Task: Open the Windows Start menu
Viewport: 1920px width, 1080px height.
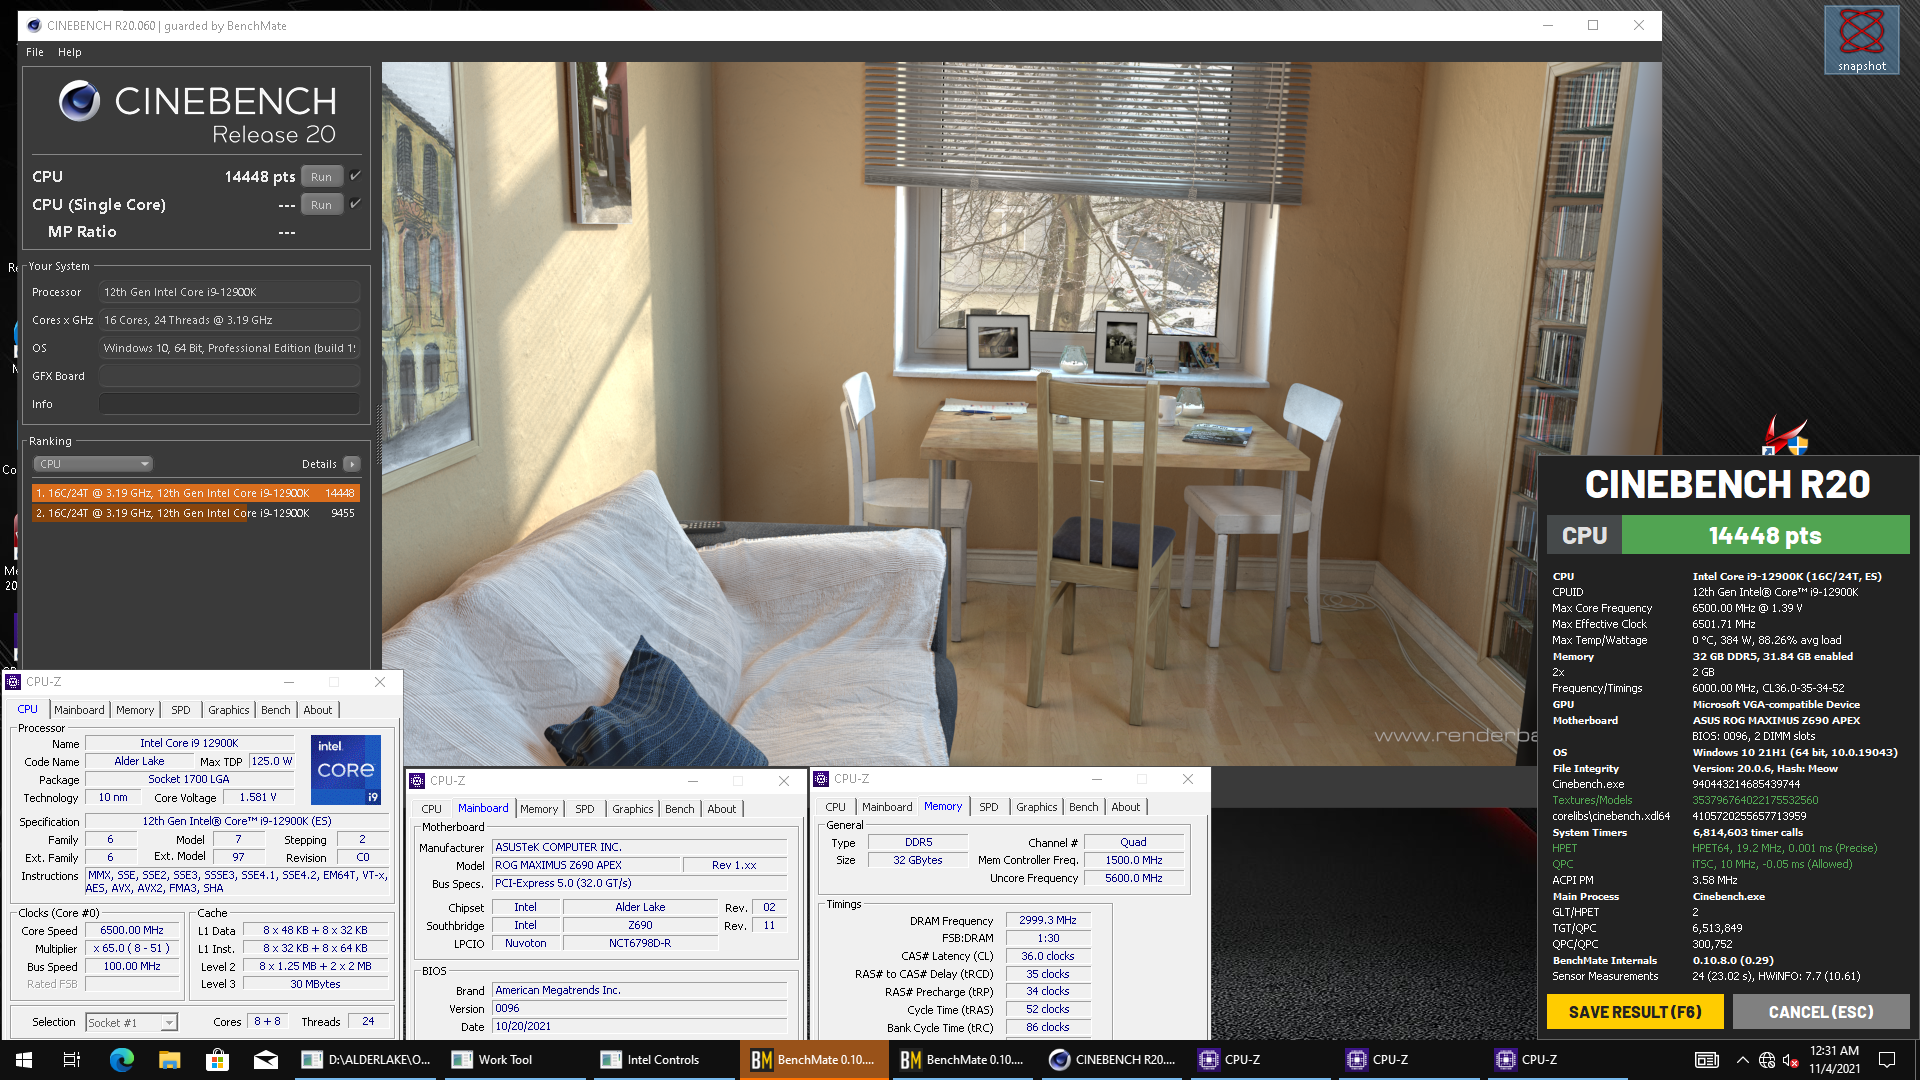Action: (24, 1060)
